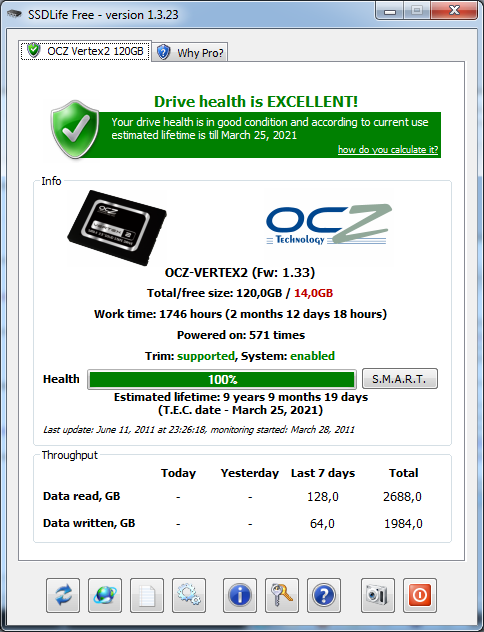Click the 'Data read, GB' row label
Screen dimensions: 484x632
coord(81,496)
